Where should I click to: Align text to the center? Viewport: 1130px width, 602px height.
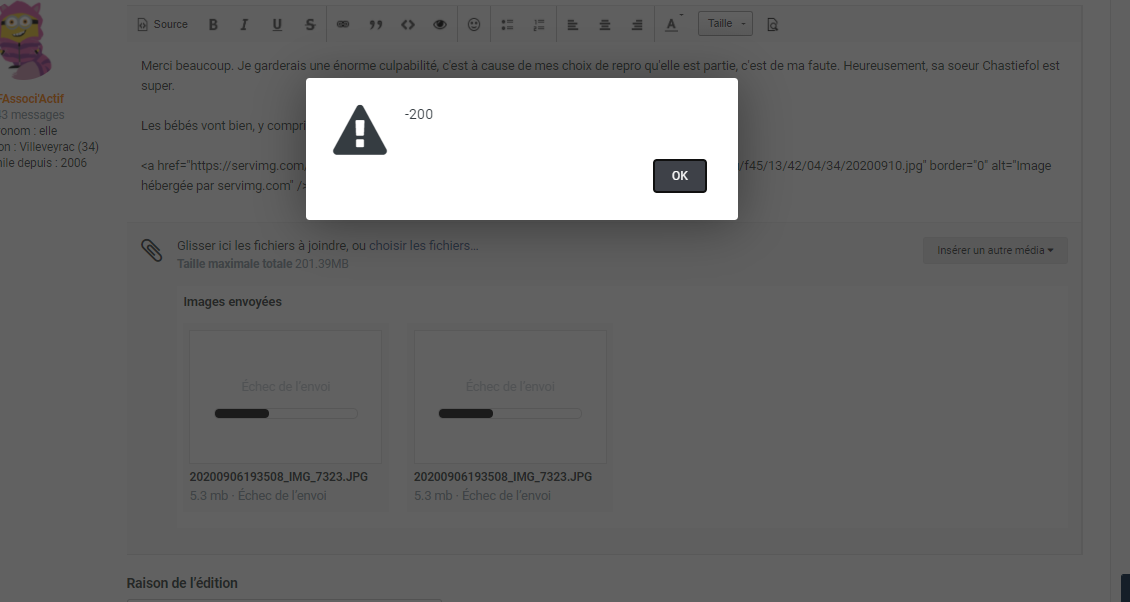tap(605, 24)
